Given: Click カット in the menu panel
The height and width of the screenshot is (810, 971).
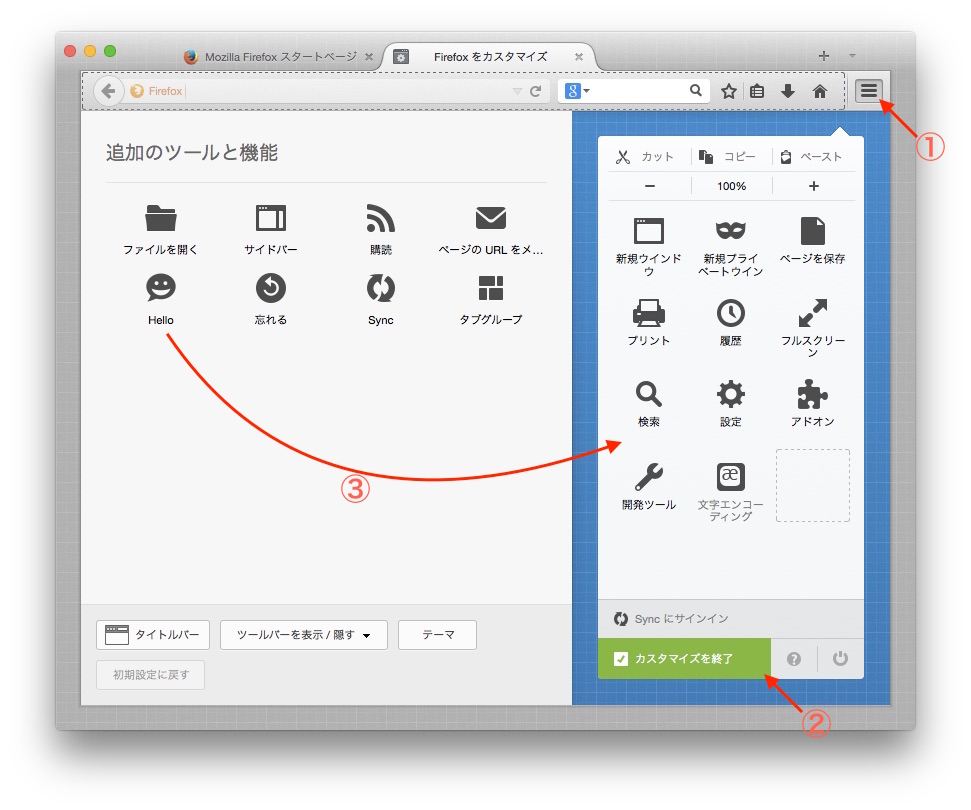Looking at the screenshot, I should 645,157.
